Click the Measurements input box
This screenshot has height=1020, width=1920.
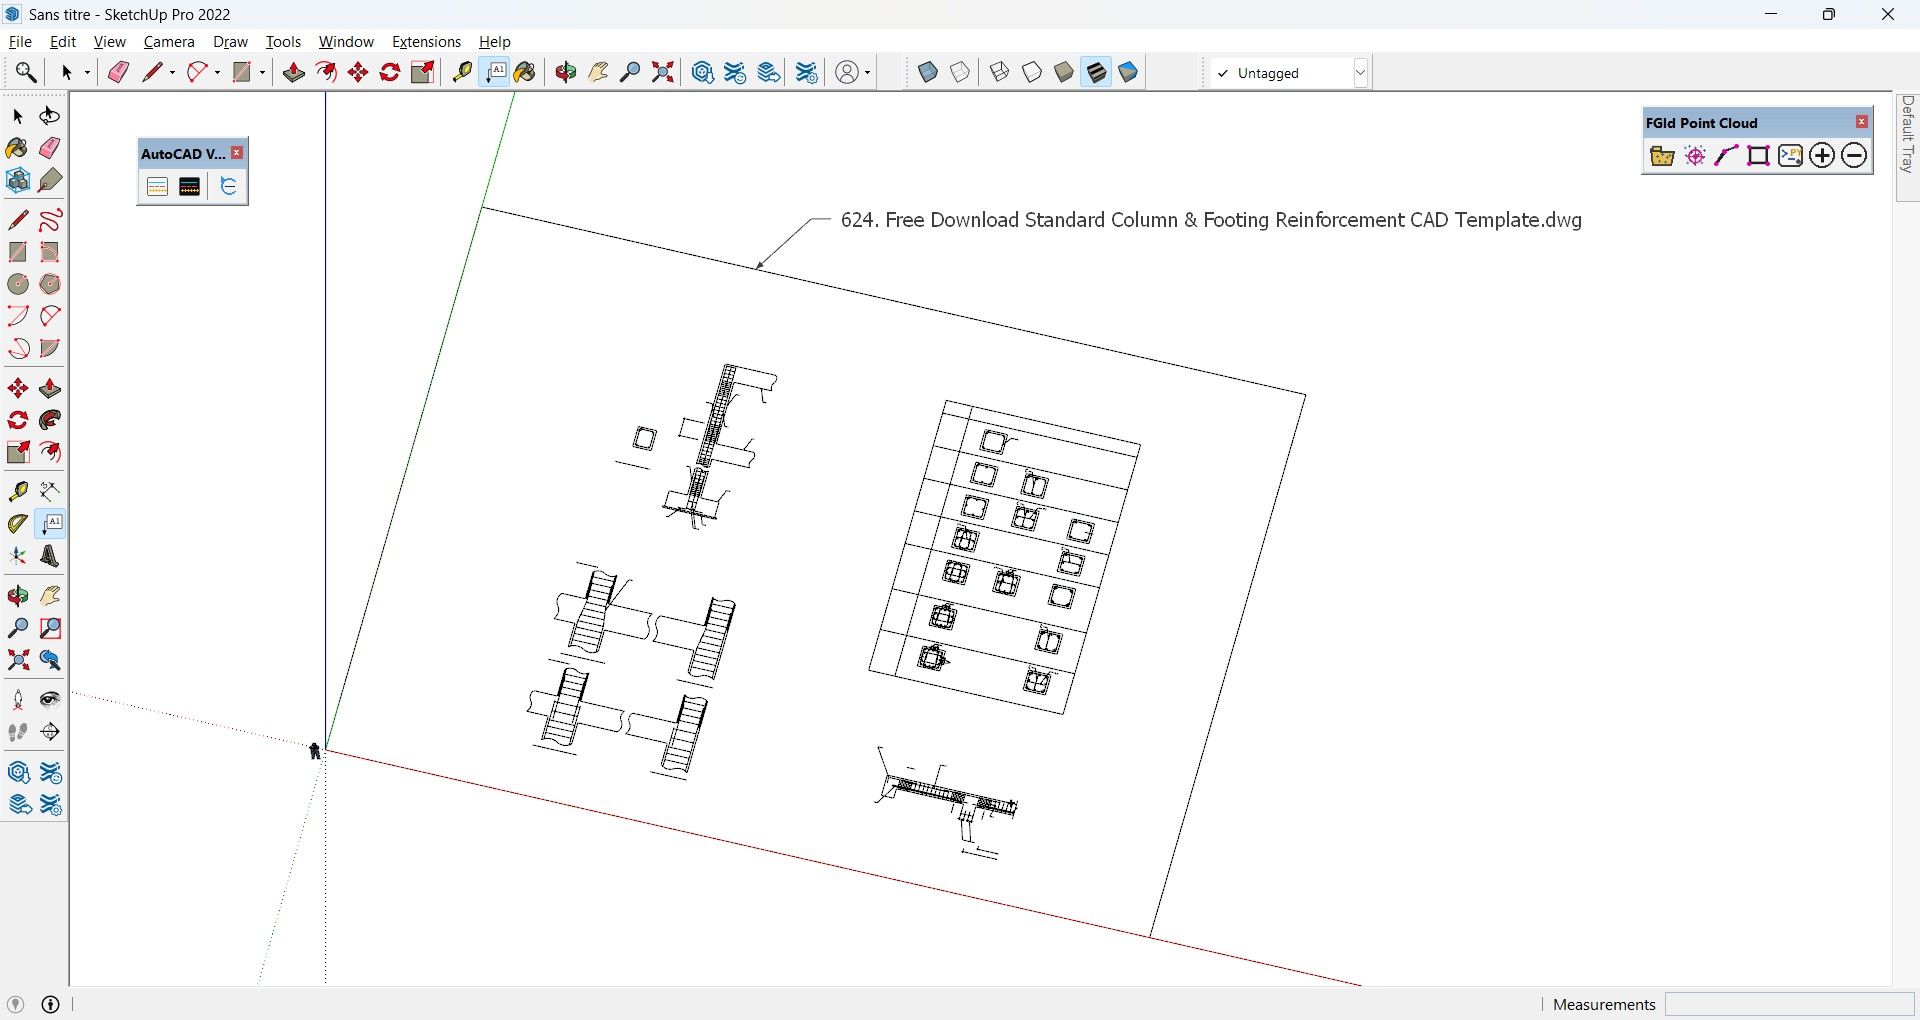(x=1789, y=1004)
